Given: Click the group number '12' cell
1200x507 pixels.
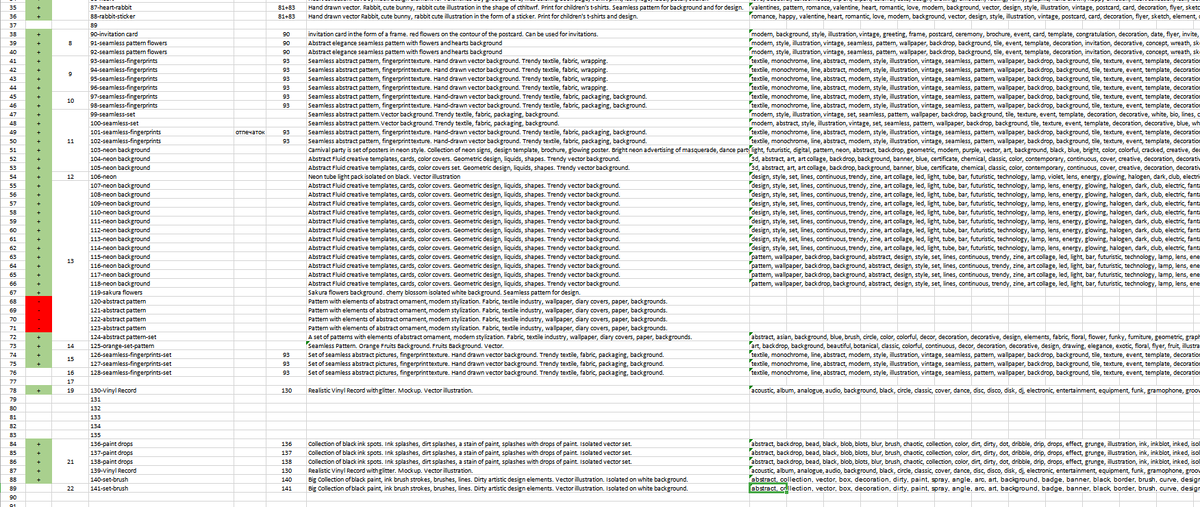Looking at the screenshot, I should [x=69, y=176].
